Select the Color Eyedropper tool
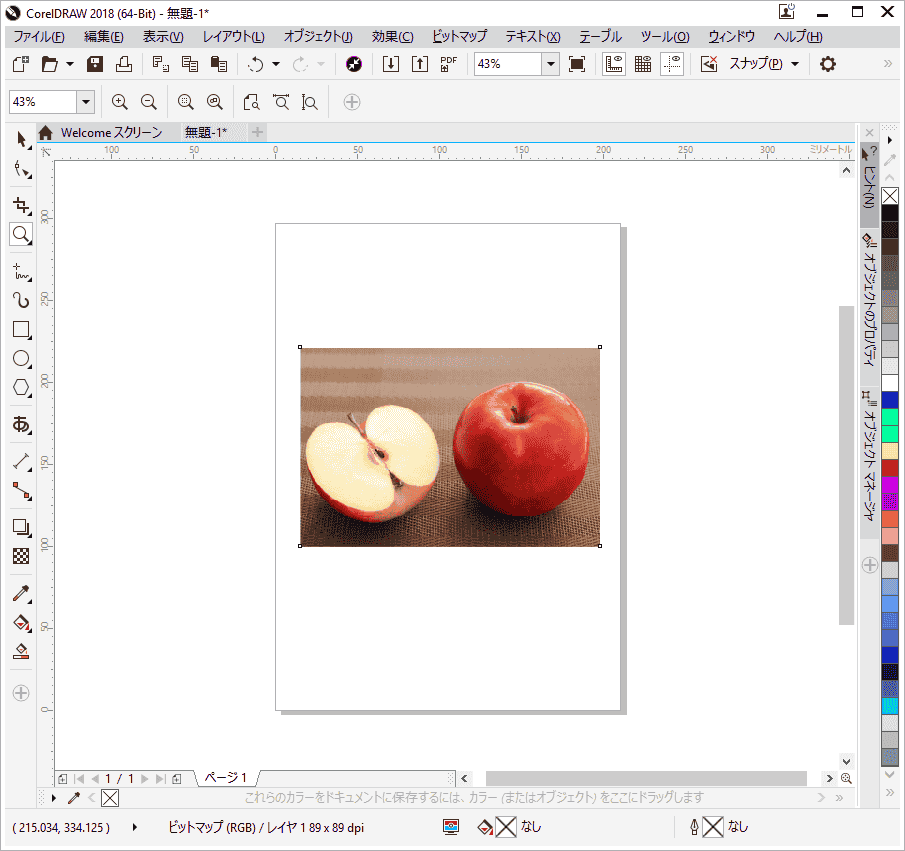The height and width of the screenshot is (851, 905). coord(21,594)
